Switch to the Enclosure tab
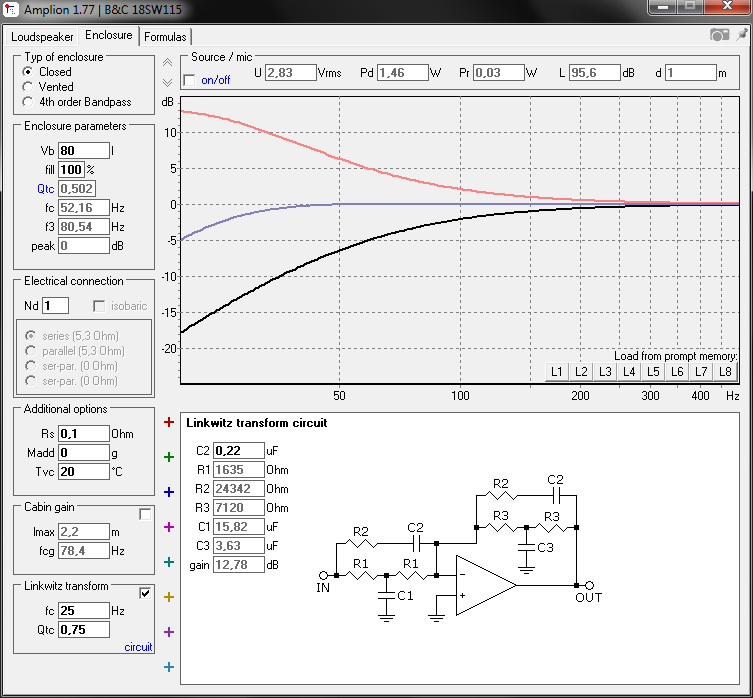This screenshot has width=753, height=698. (x=109, y=35)
